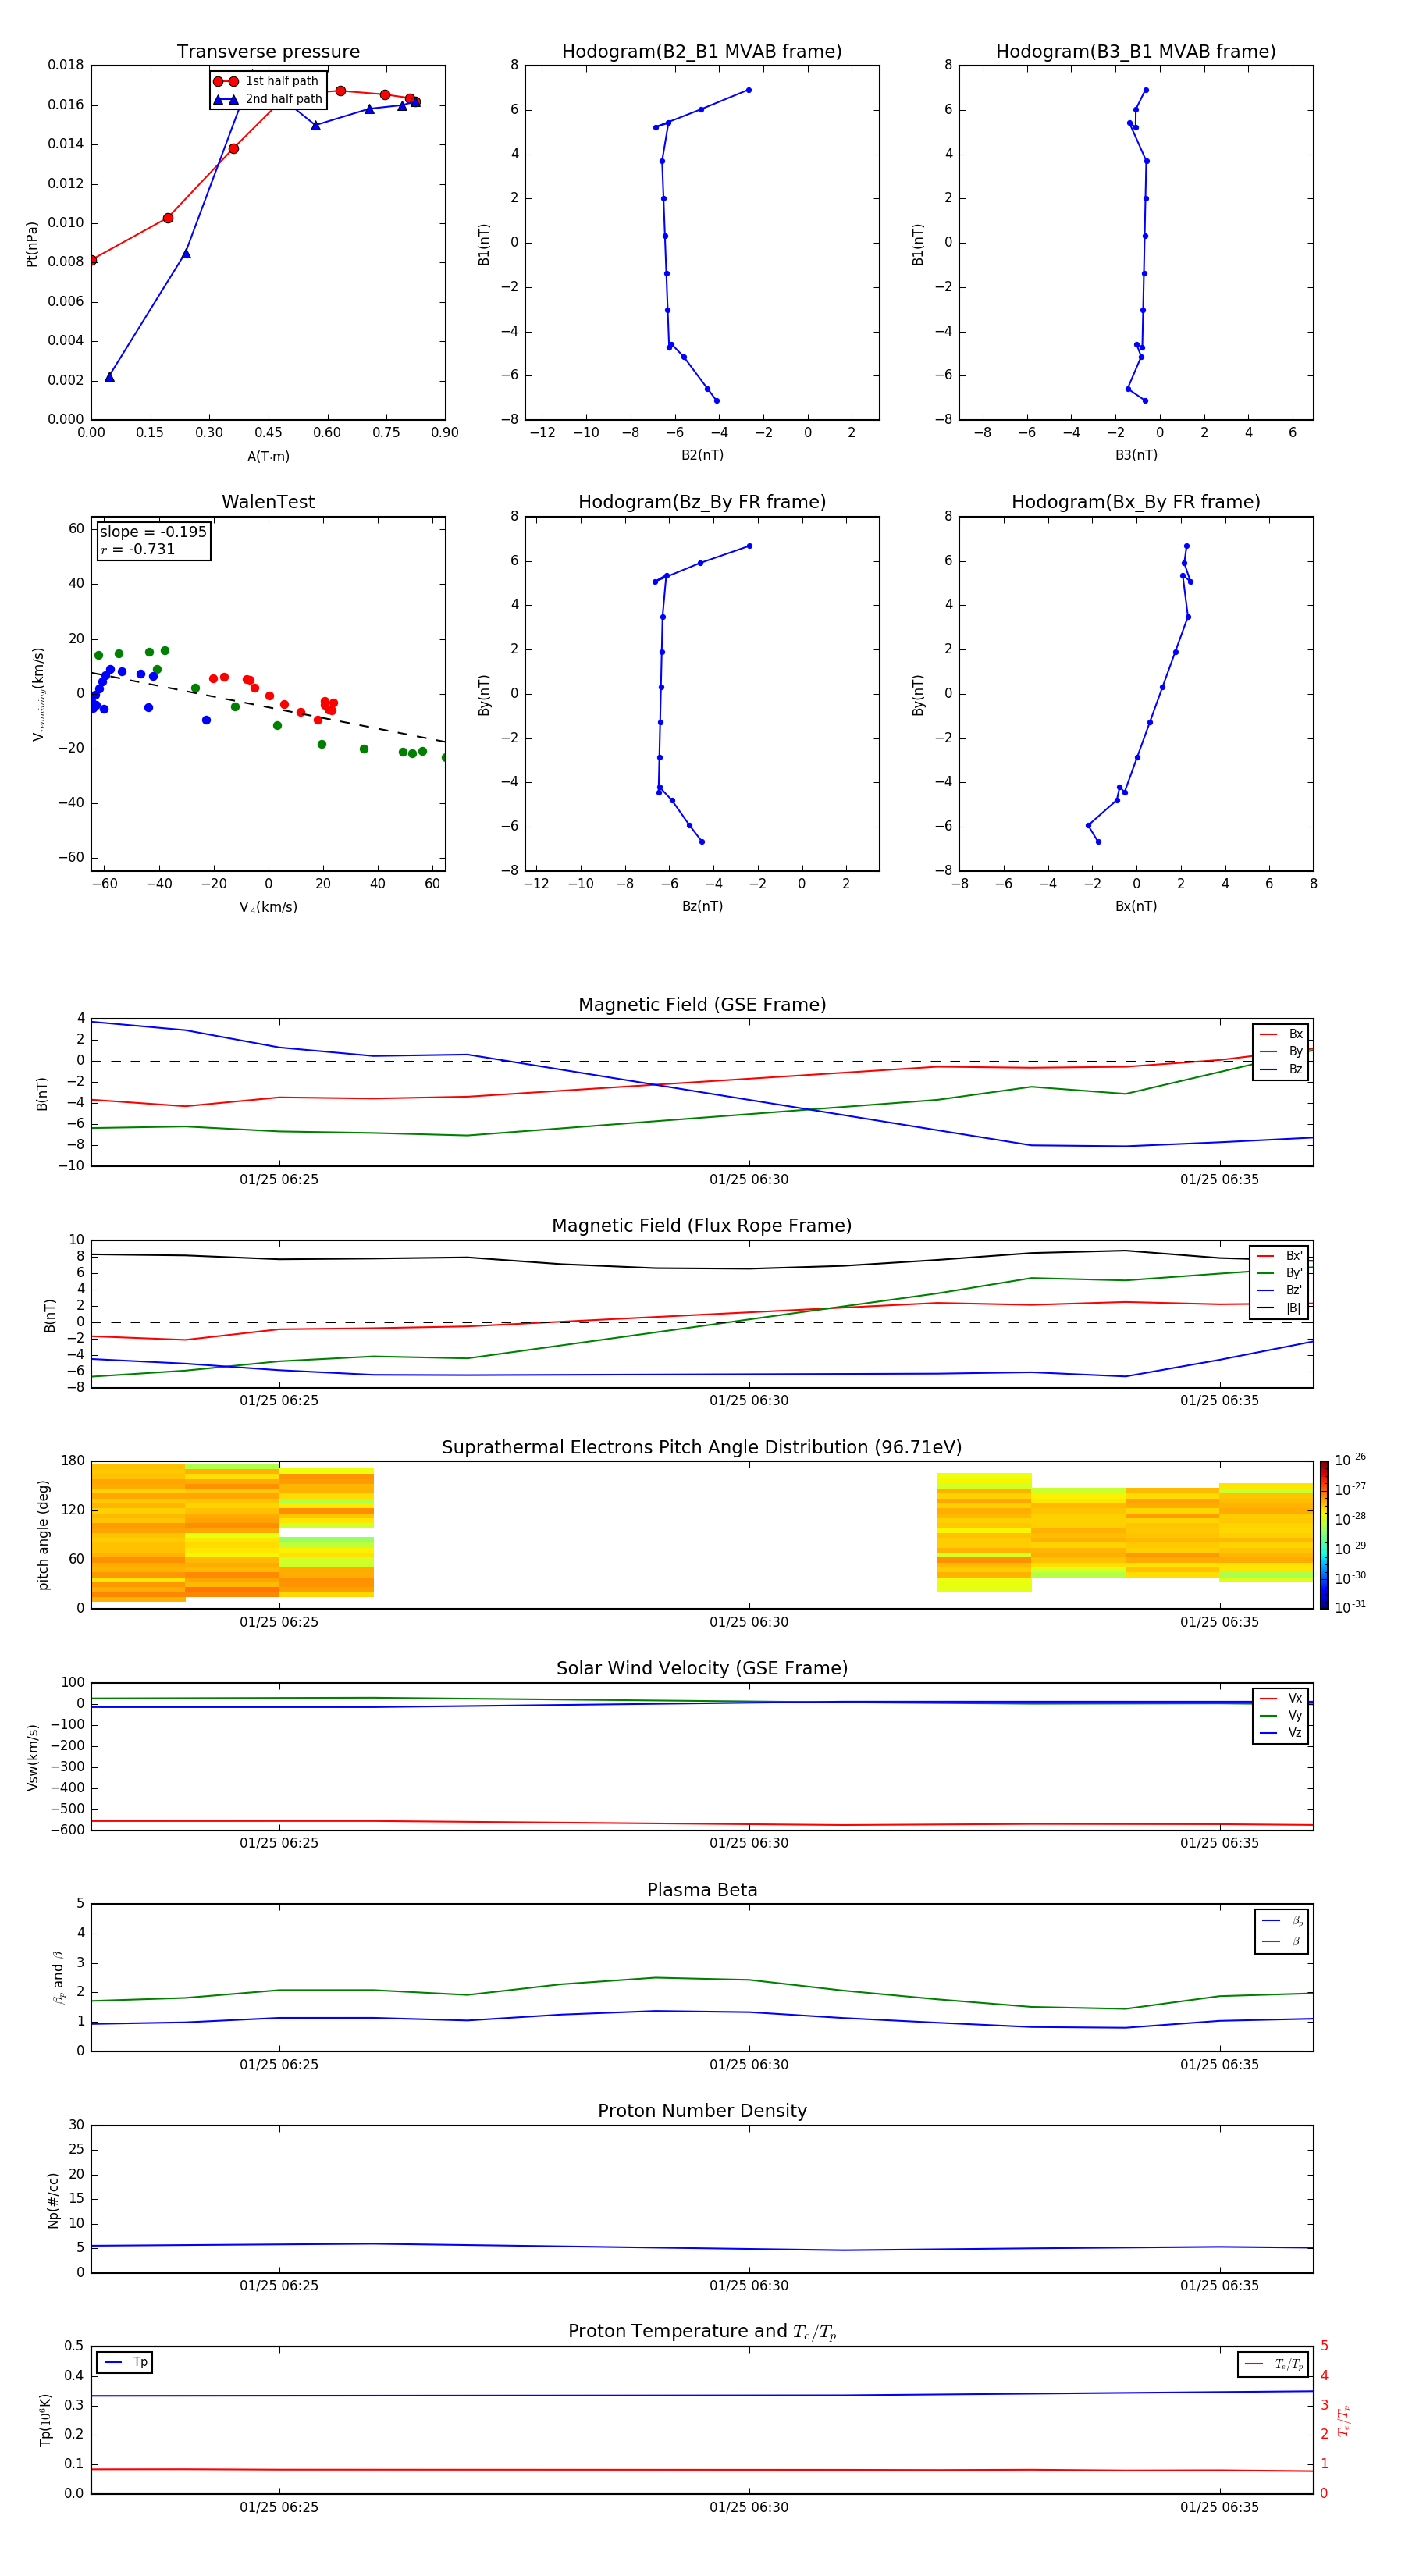Image resolution: width=1405 pixels, height=2576 pixels.
Task: Click the "Plasma Beta" panel title
Action: (702, 1890)
